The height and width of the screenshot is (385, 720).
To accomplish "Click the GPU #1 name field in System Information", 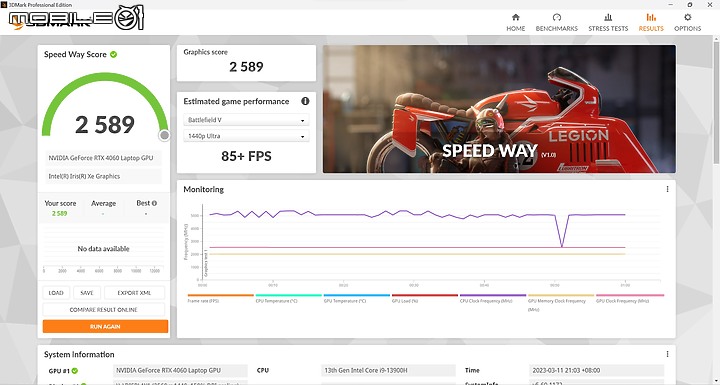I will click(x=180, y=370).
